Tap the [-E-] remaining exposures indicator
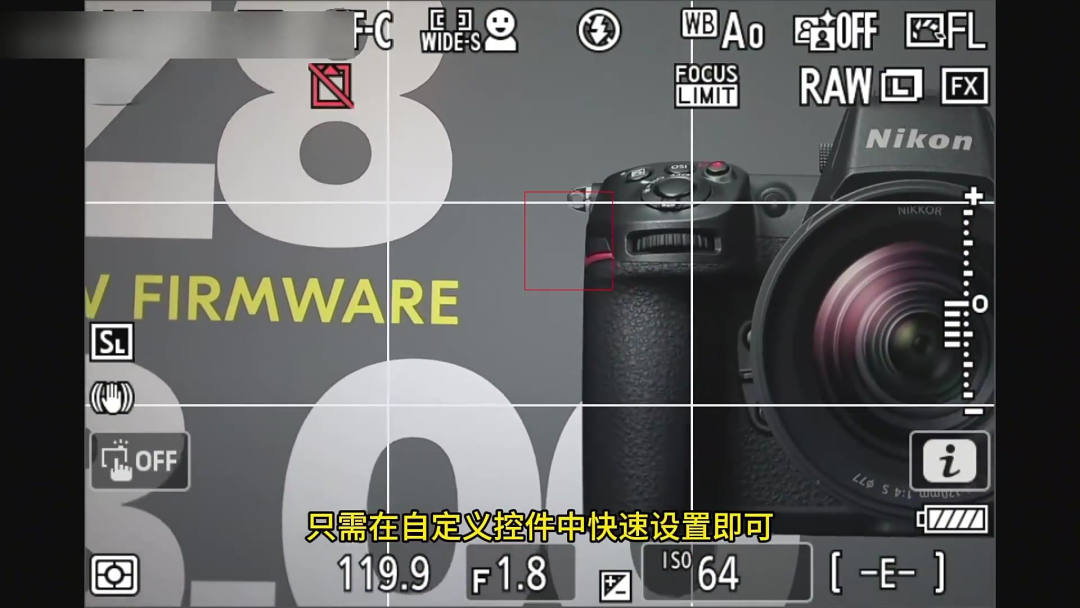1080x608 pixels. pyautogui.click(x=888, y=572)
